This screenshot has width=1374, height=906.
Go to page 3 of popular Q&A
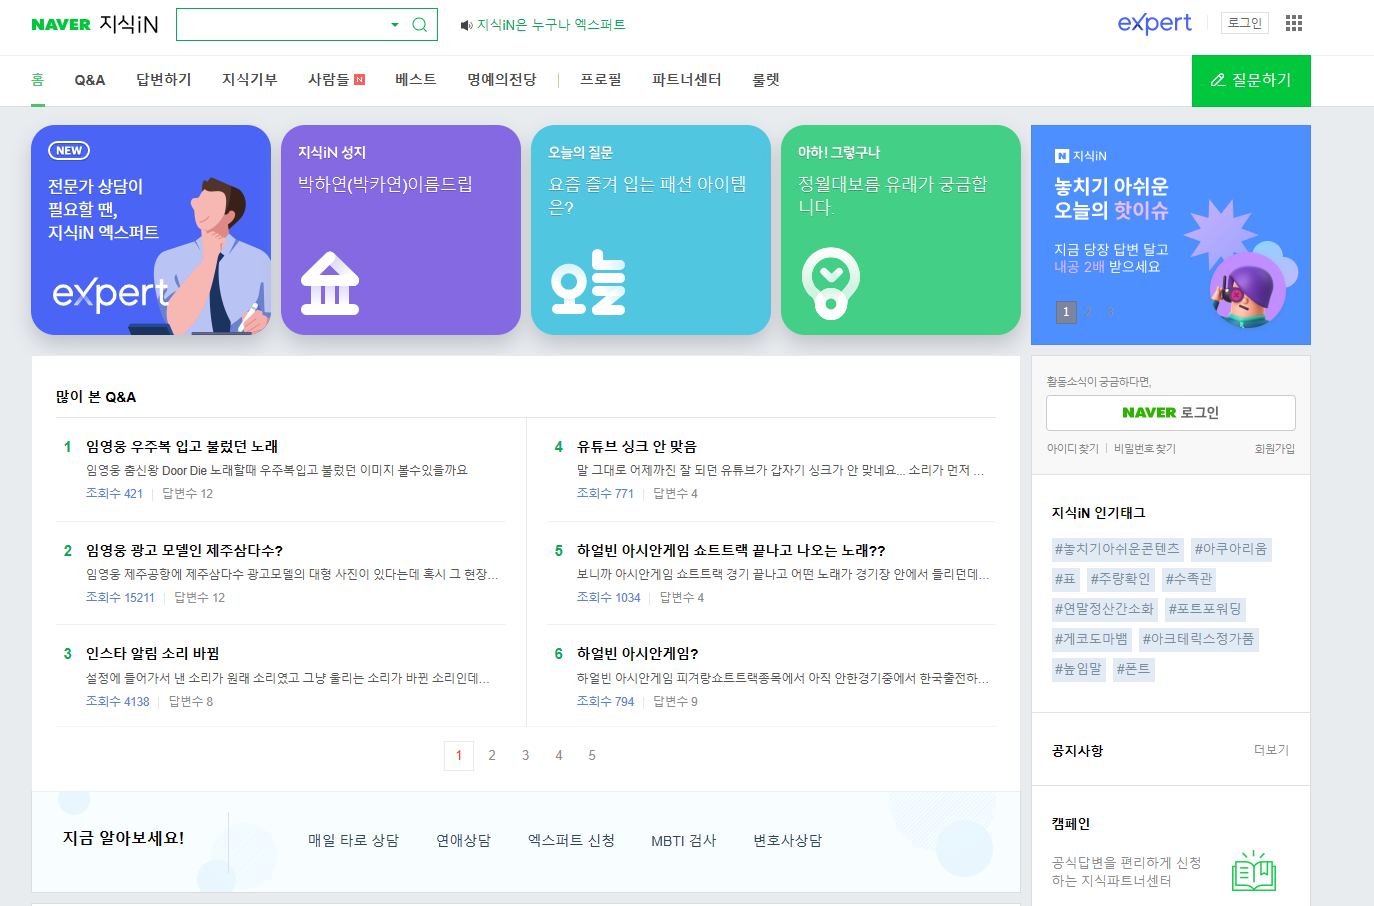click(x=525, y=756)
